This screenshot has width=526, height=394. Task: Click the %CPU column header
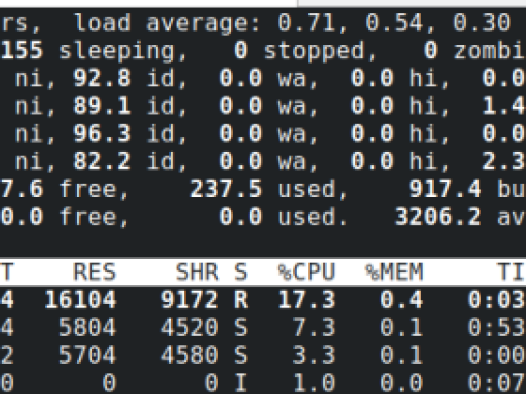click(x=306, y=272)
